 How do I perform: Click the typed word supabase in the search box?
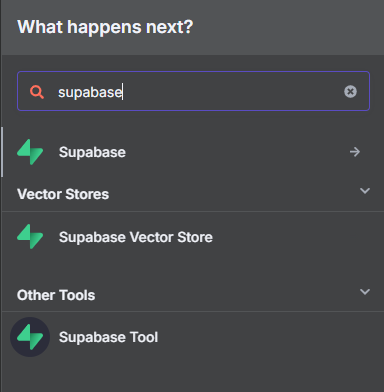click(90, 92)
